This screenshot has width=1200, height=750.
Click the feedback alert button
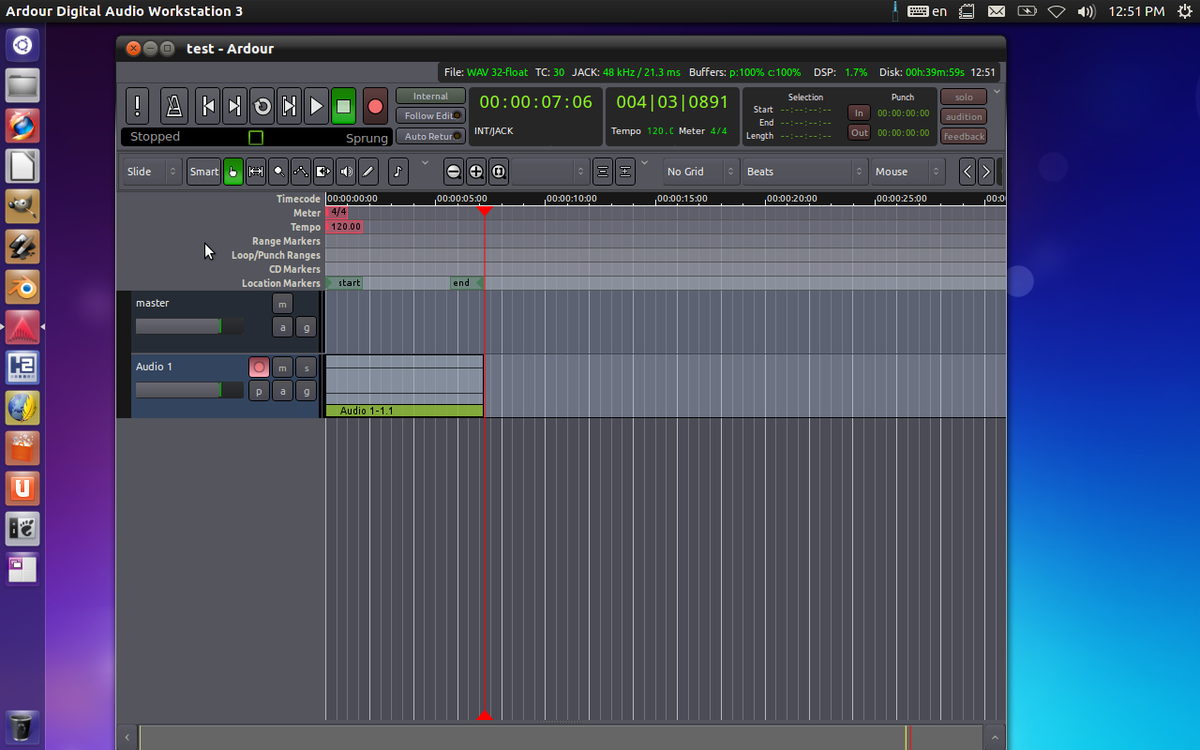pos(964,136)
